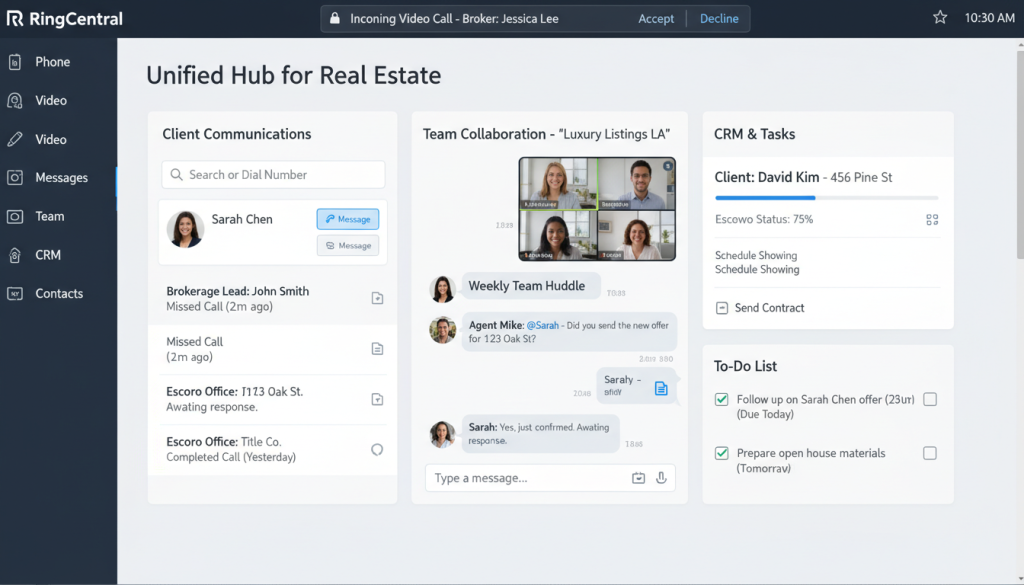The width and height of the screenshot is (1024, 585).
Task: Click first Schedule Showing line
Action: tap(756, 255)
